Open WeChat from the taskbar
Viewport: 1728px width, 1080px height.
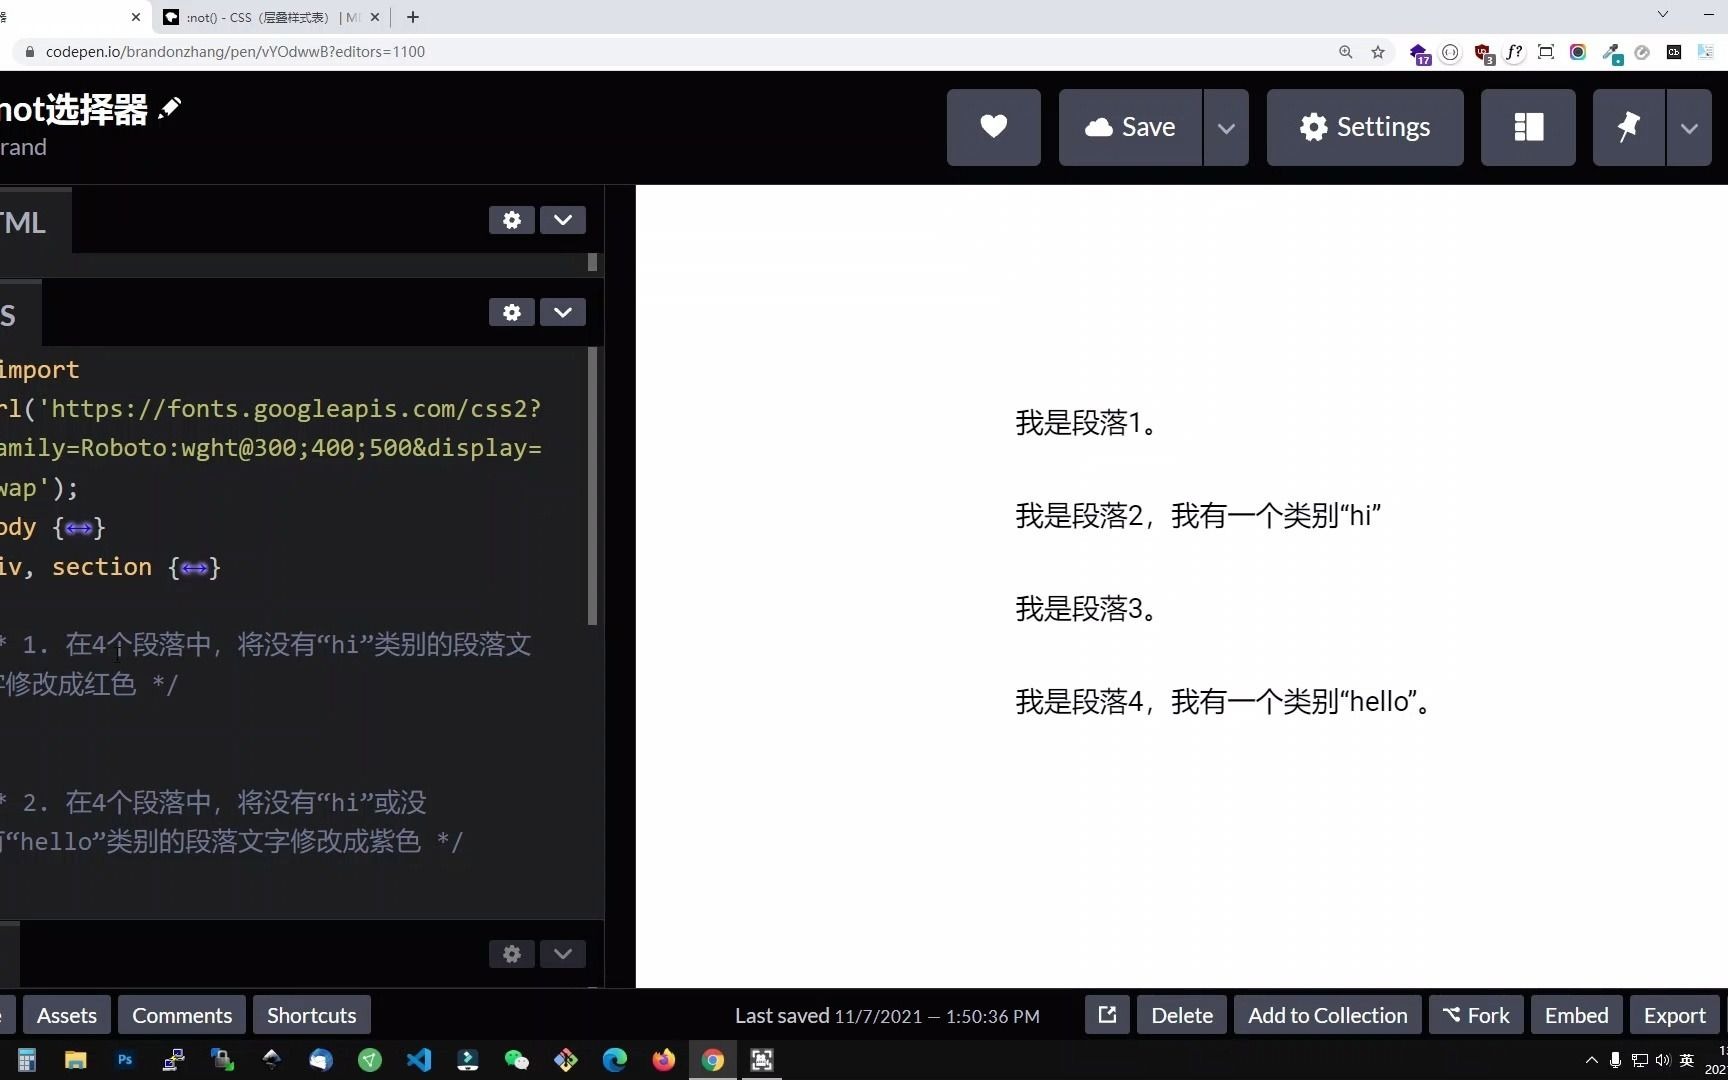point(516,1060)
